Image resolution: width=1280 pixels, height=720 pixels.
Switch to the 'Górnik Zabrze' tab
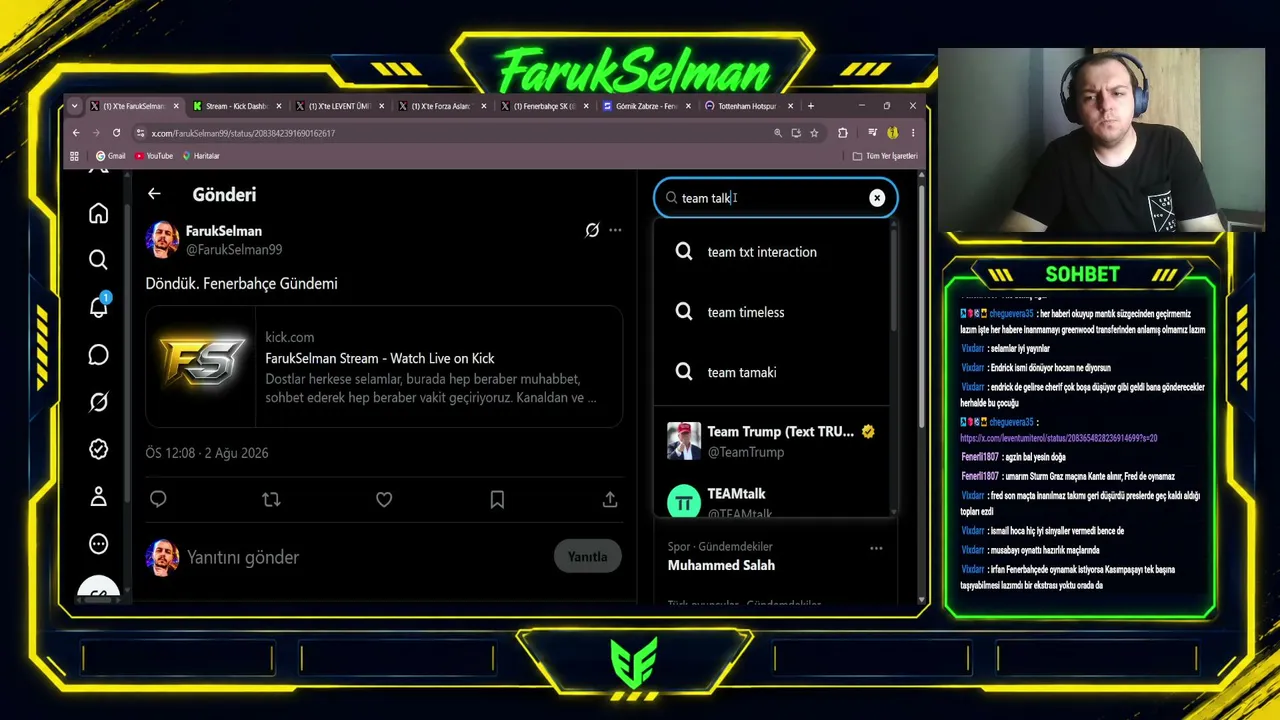tap(647, 106)
